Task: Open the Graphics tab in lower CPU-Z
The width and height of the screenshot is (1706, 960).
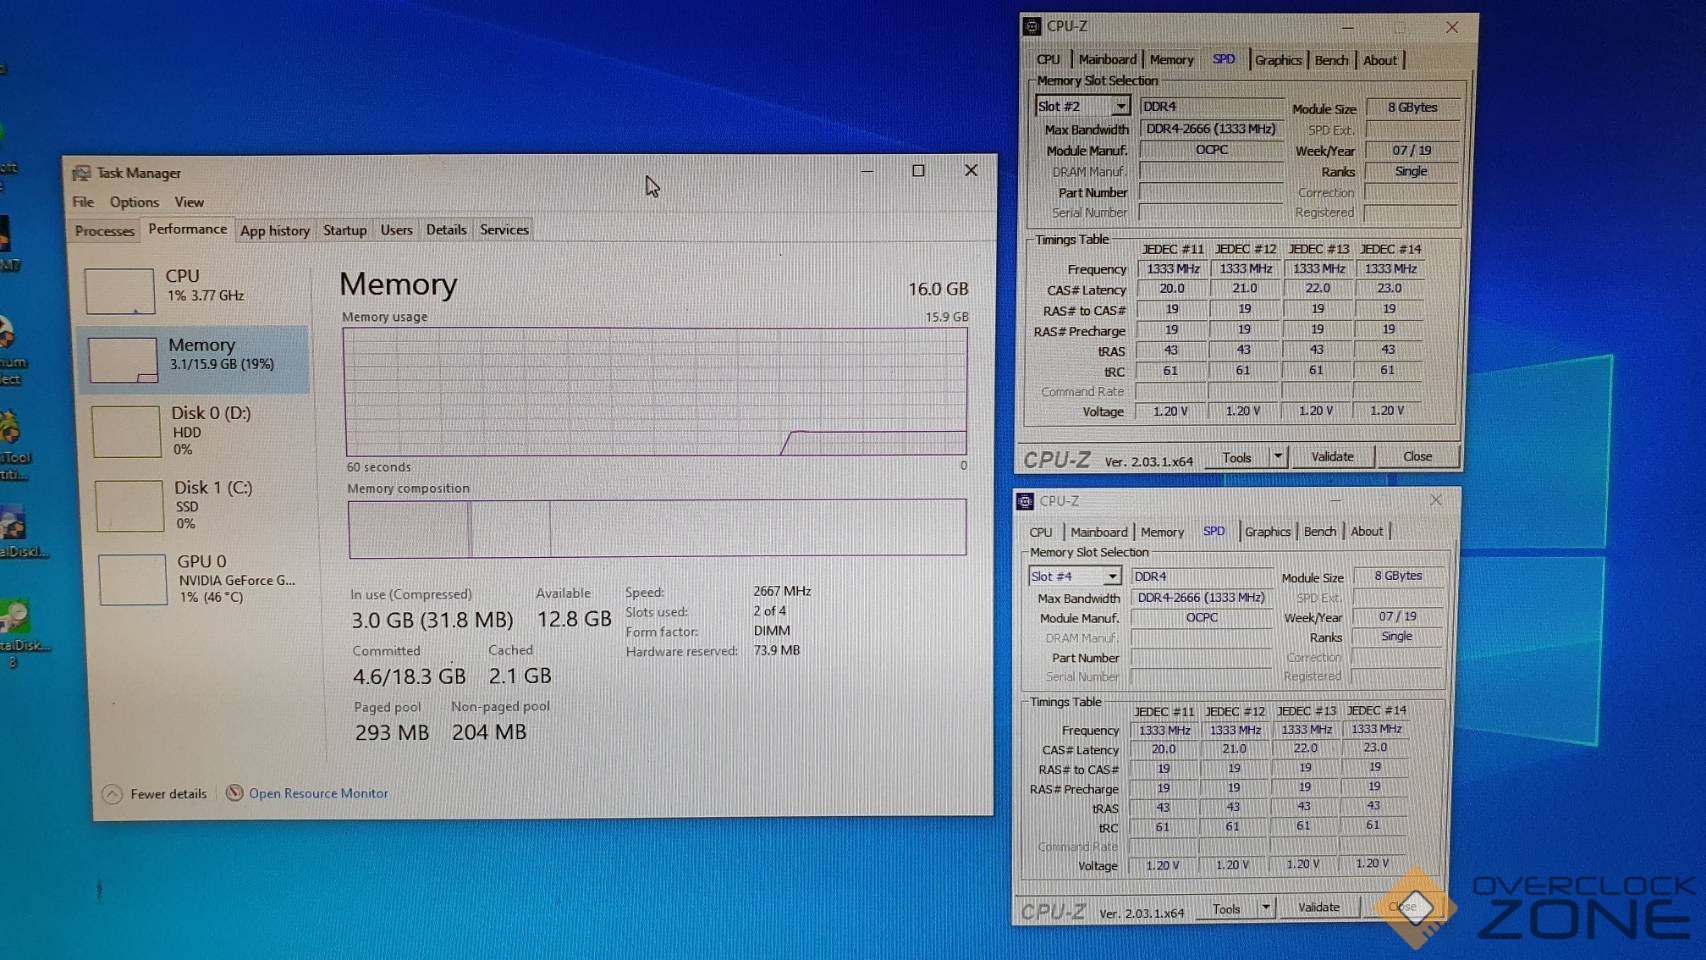Action: [x=1268, y=532]
